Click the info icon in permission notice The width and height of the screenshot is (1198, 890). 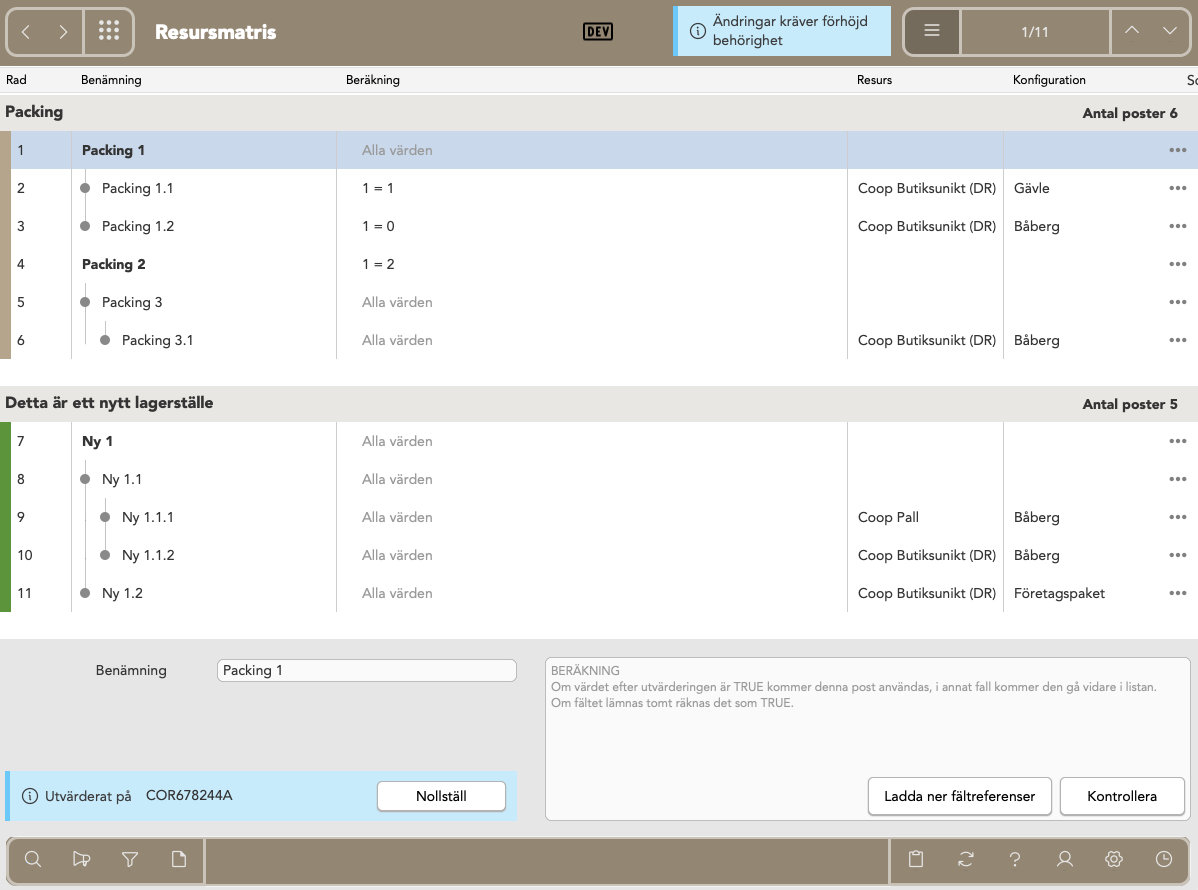pos(698,31)
